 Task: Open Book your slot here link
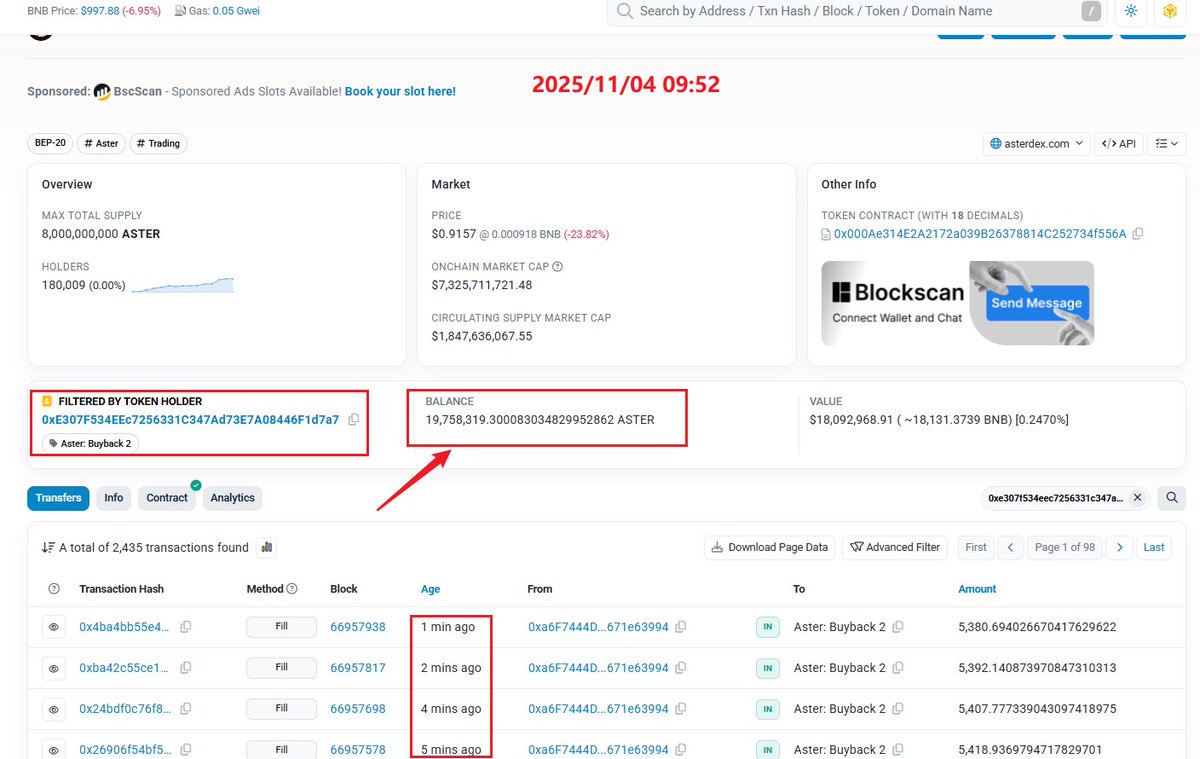coord(400,91)
